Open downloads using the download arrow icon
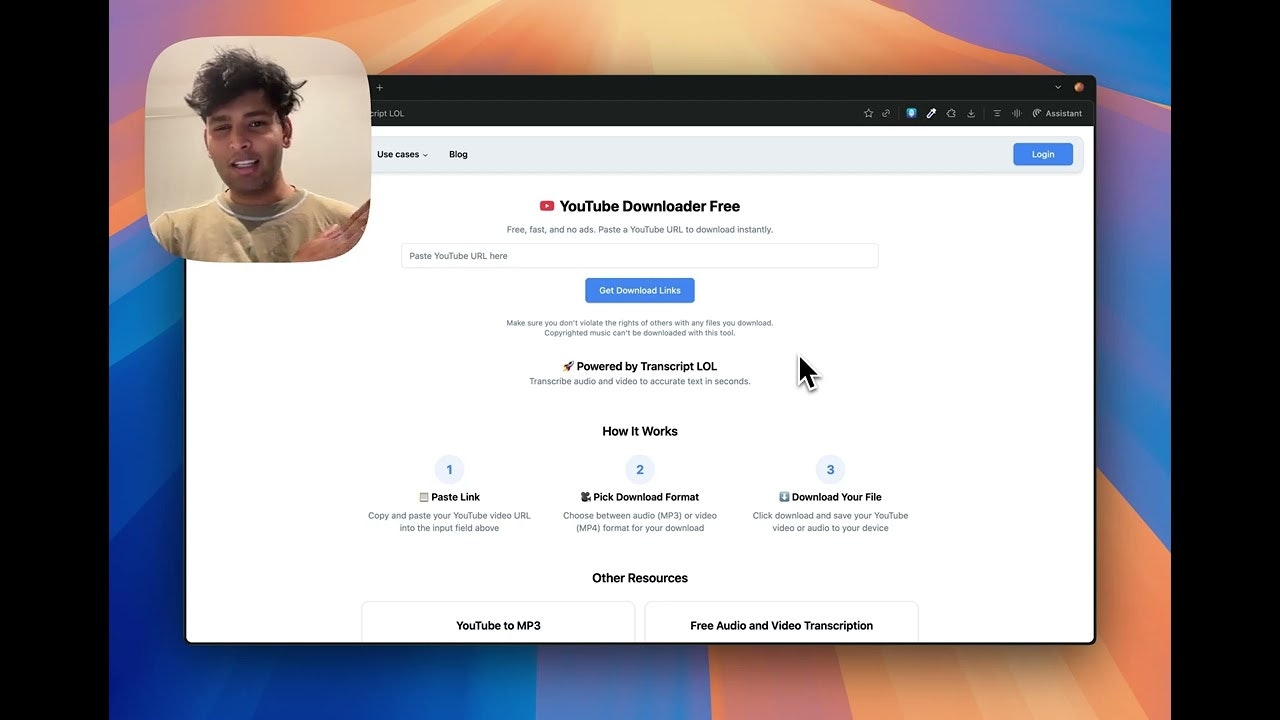Screen dimensions: 1280x720 (971, 113)
